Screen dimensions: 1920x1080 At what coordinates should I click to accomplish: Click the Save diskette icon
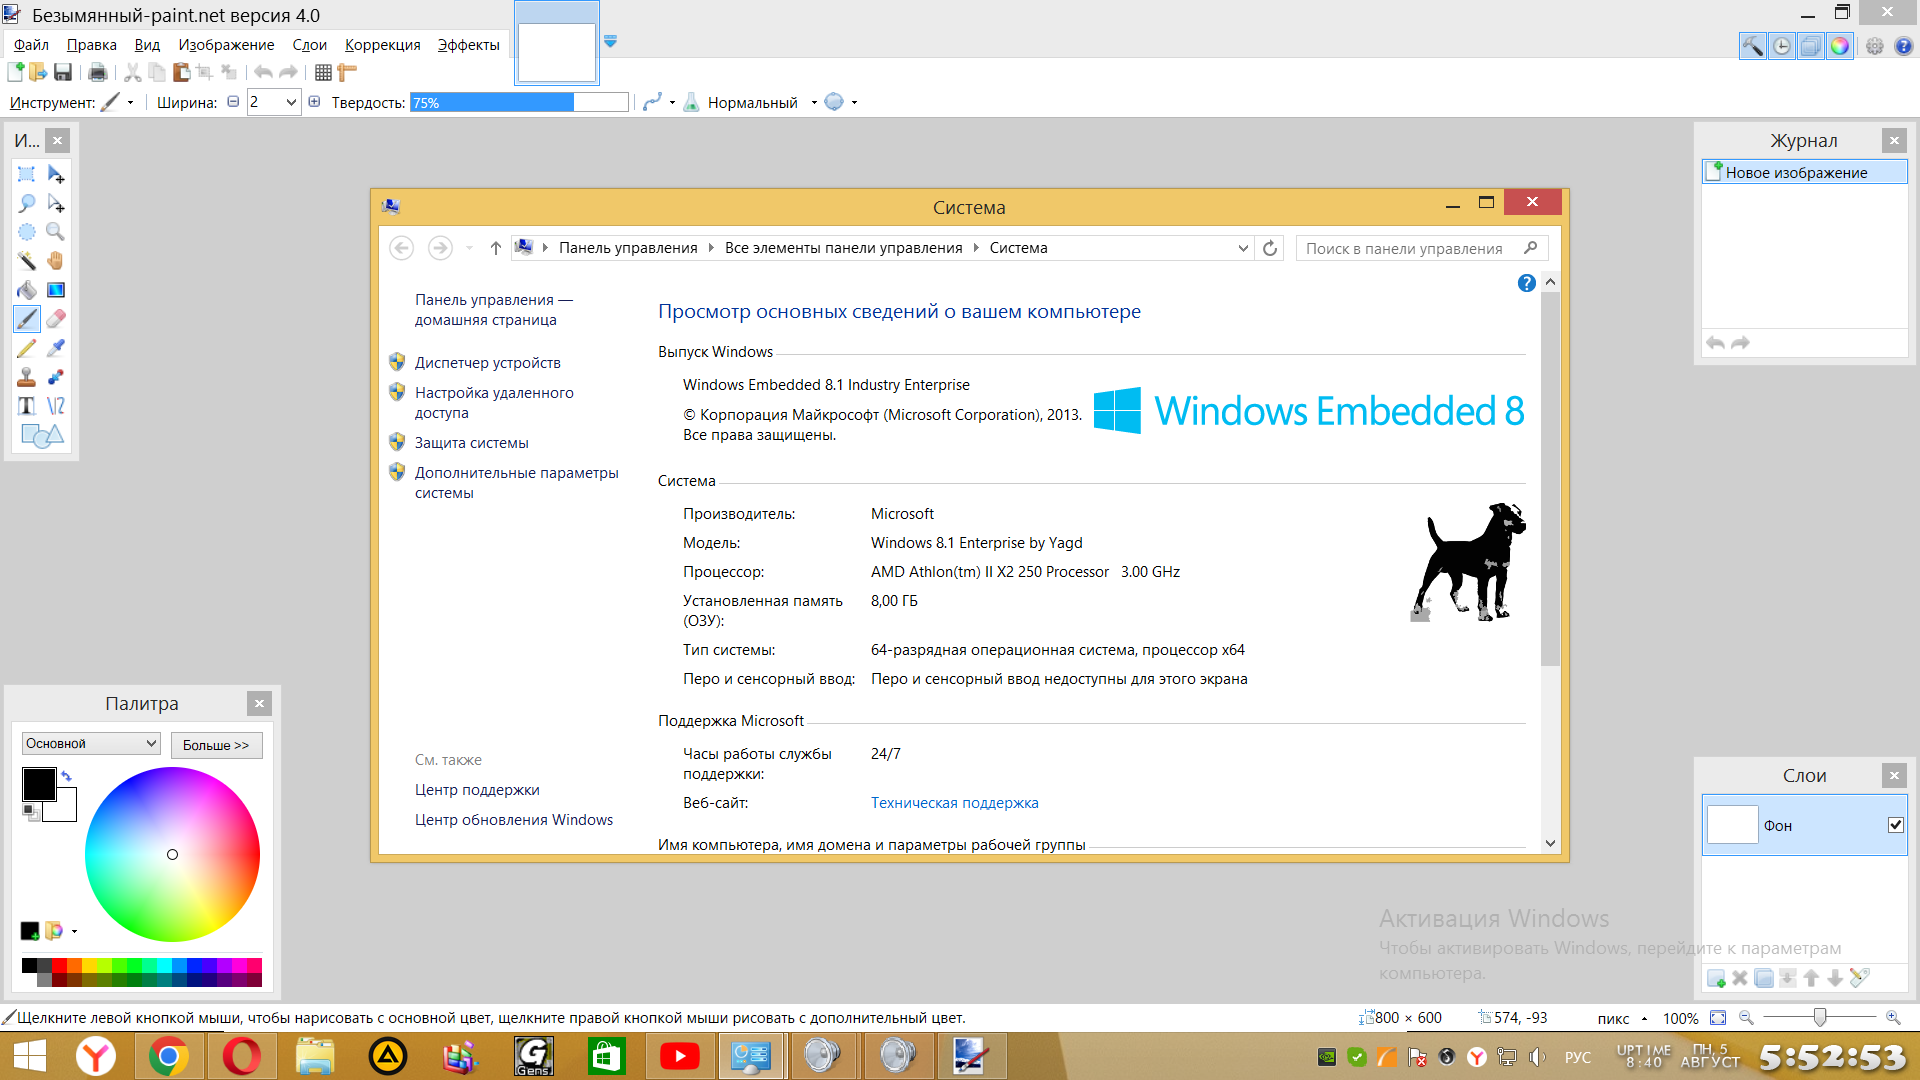pyautogui.click(x=63, y=72)
